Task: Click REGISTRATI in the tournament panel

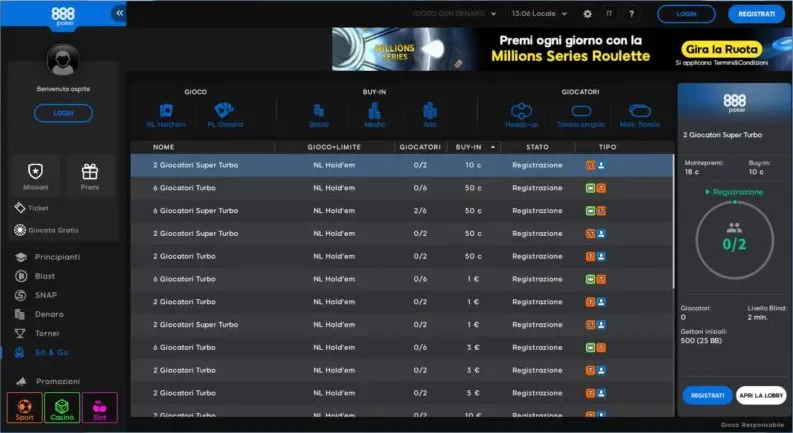Action: pos(707,396)
